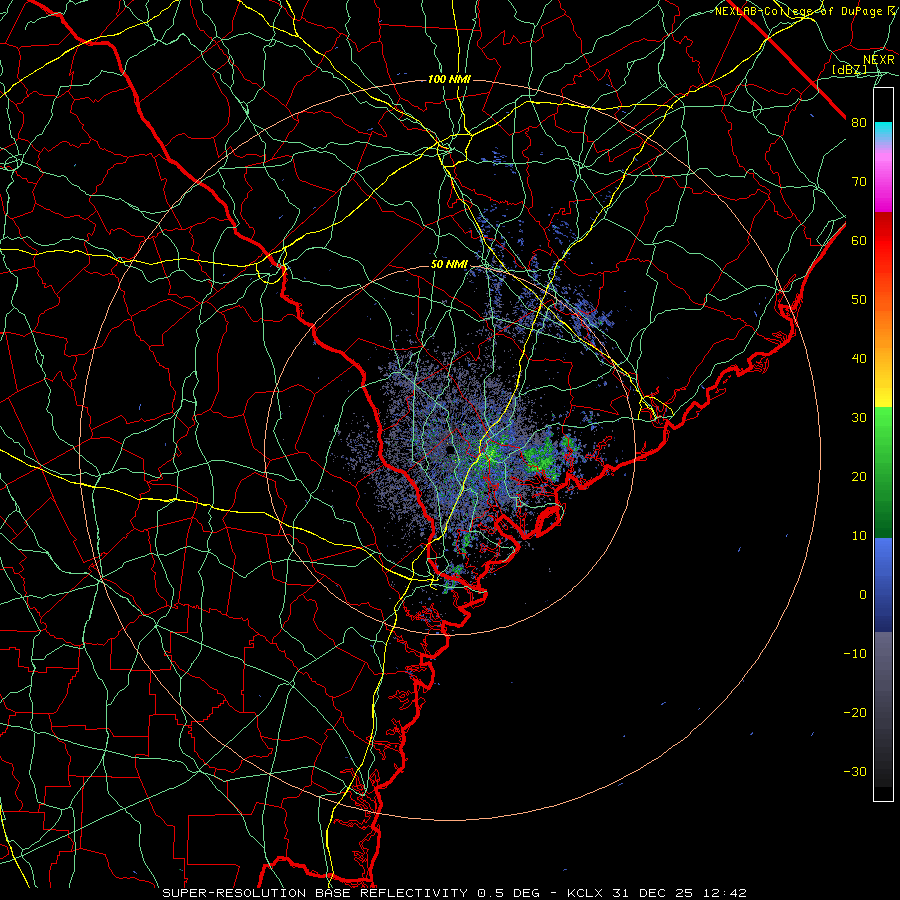Click the '50 NMI' range ring label

point(449,265)
